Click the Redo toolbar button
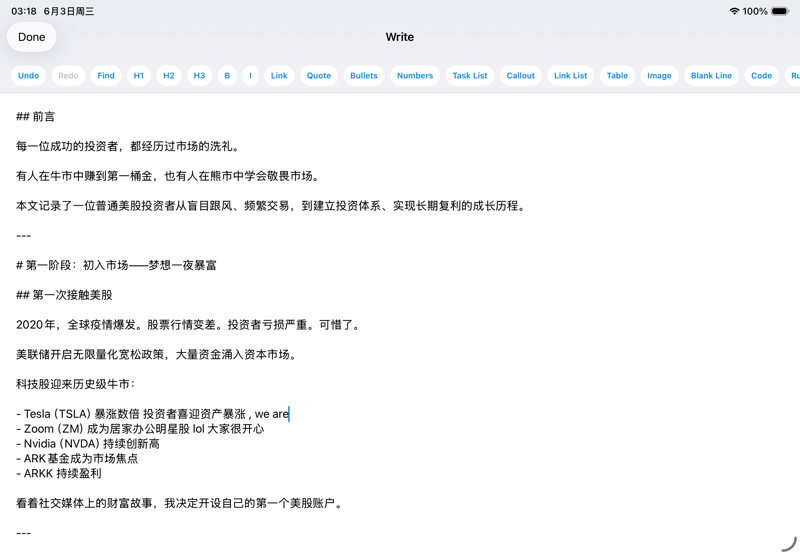This screenshot has width=800, height=555. pyautogui.click(x=68, y=75)
